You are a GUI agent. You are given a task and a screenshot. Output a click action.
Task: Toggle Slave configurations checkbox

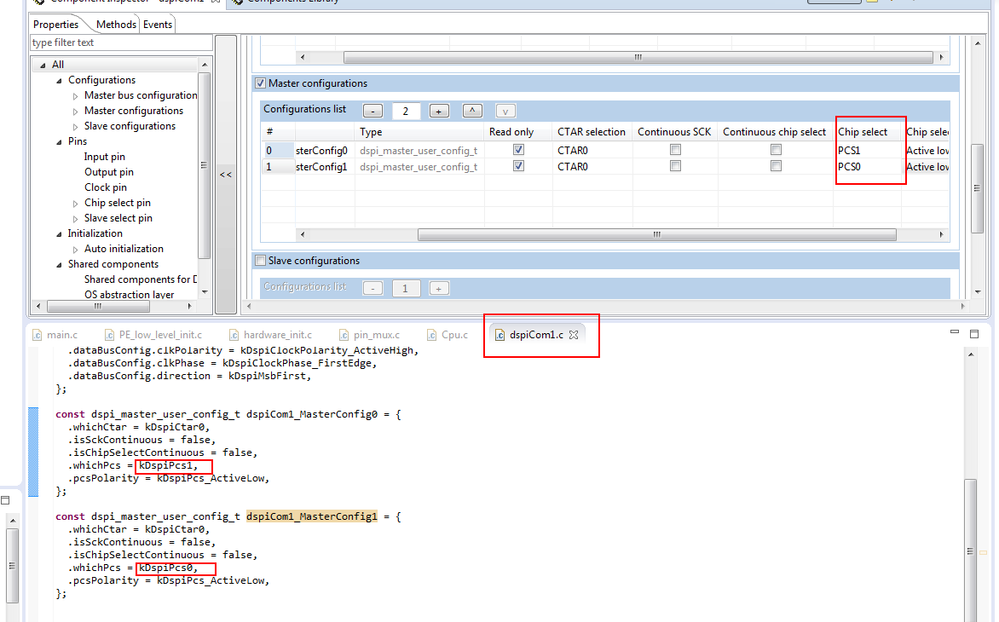tap(260, 261)
